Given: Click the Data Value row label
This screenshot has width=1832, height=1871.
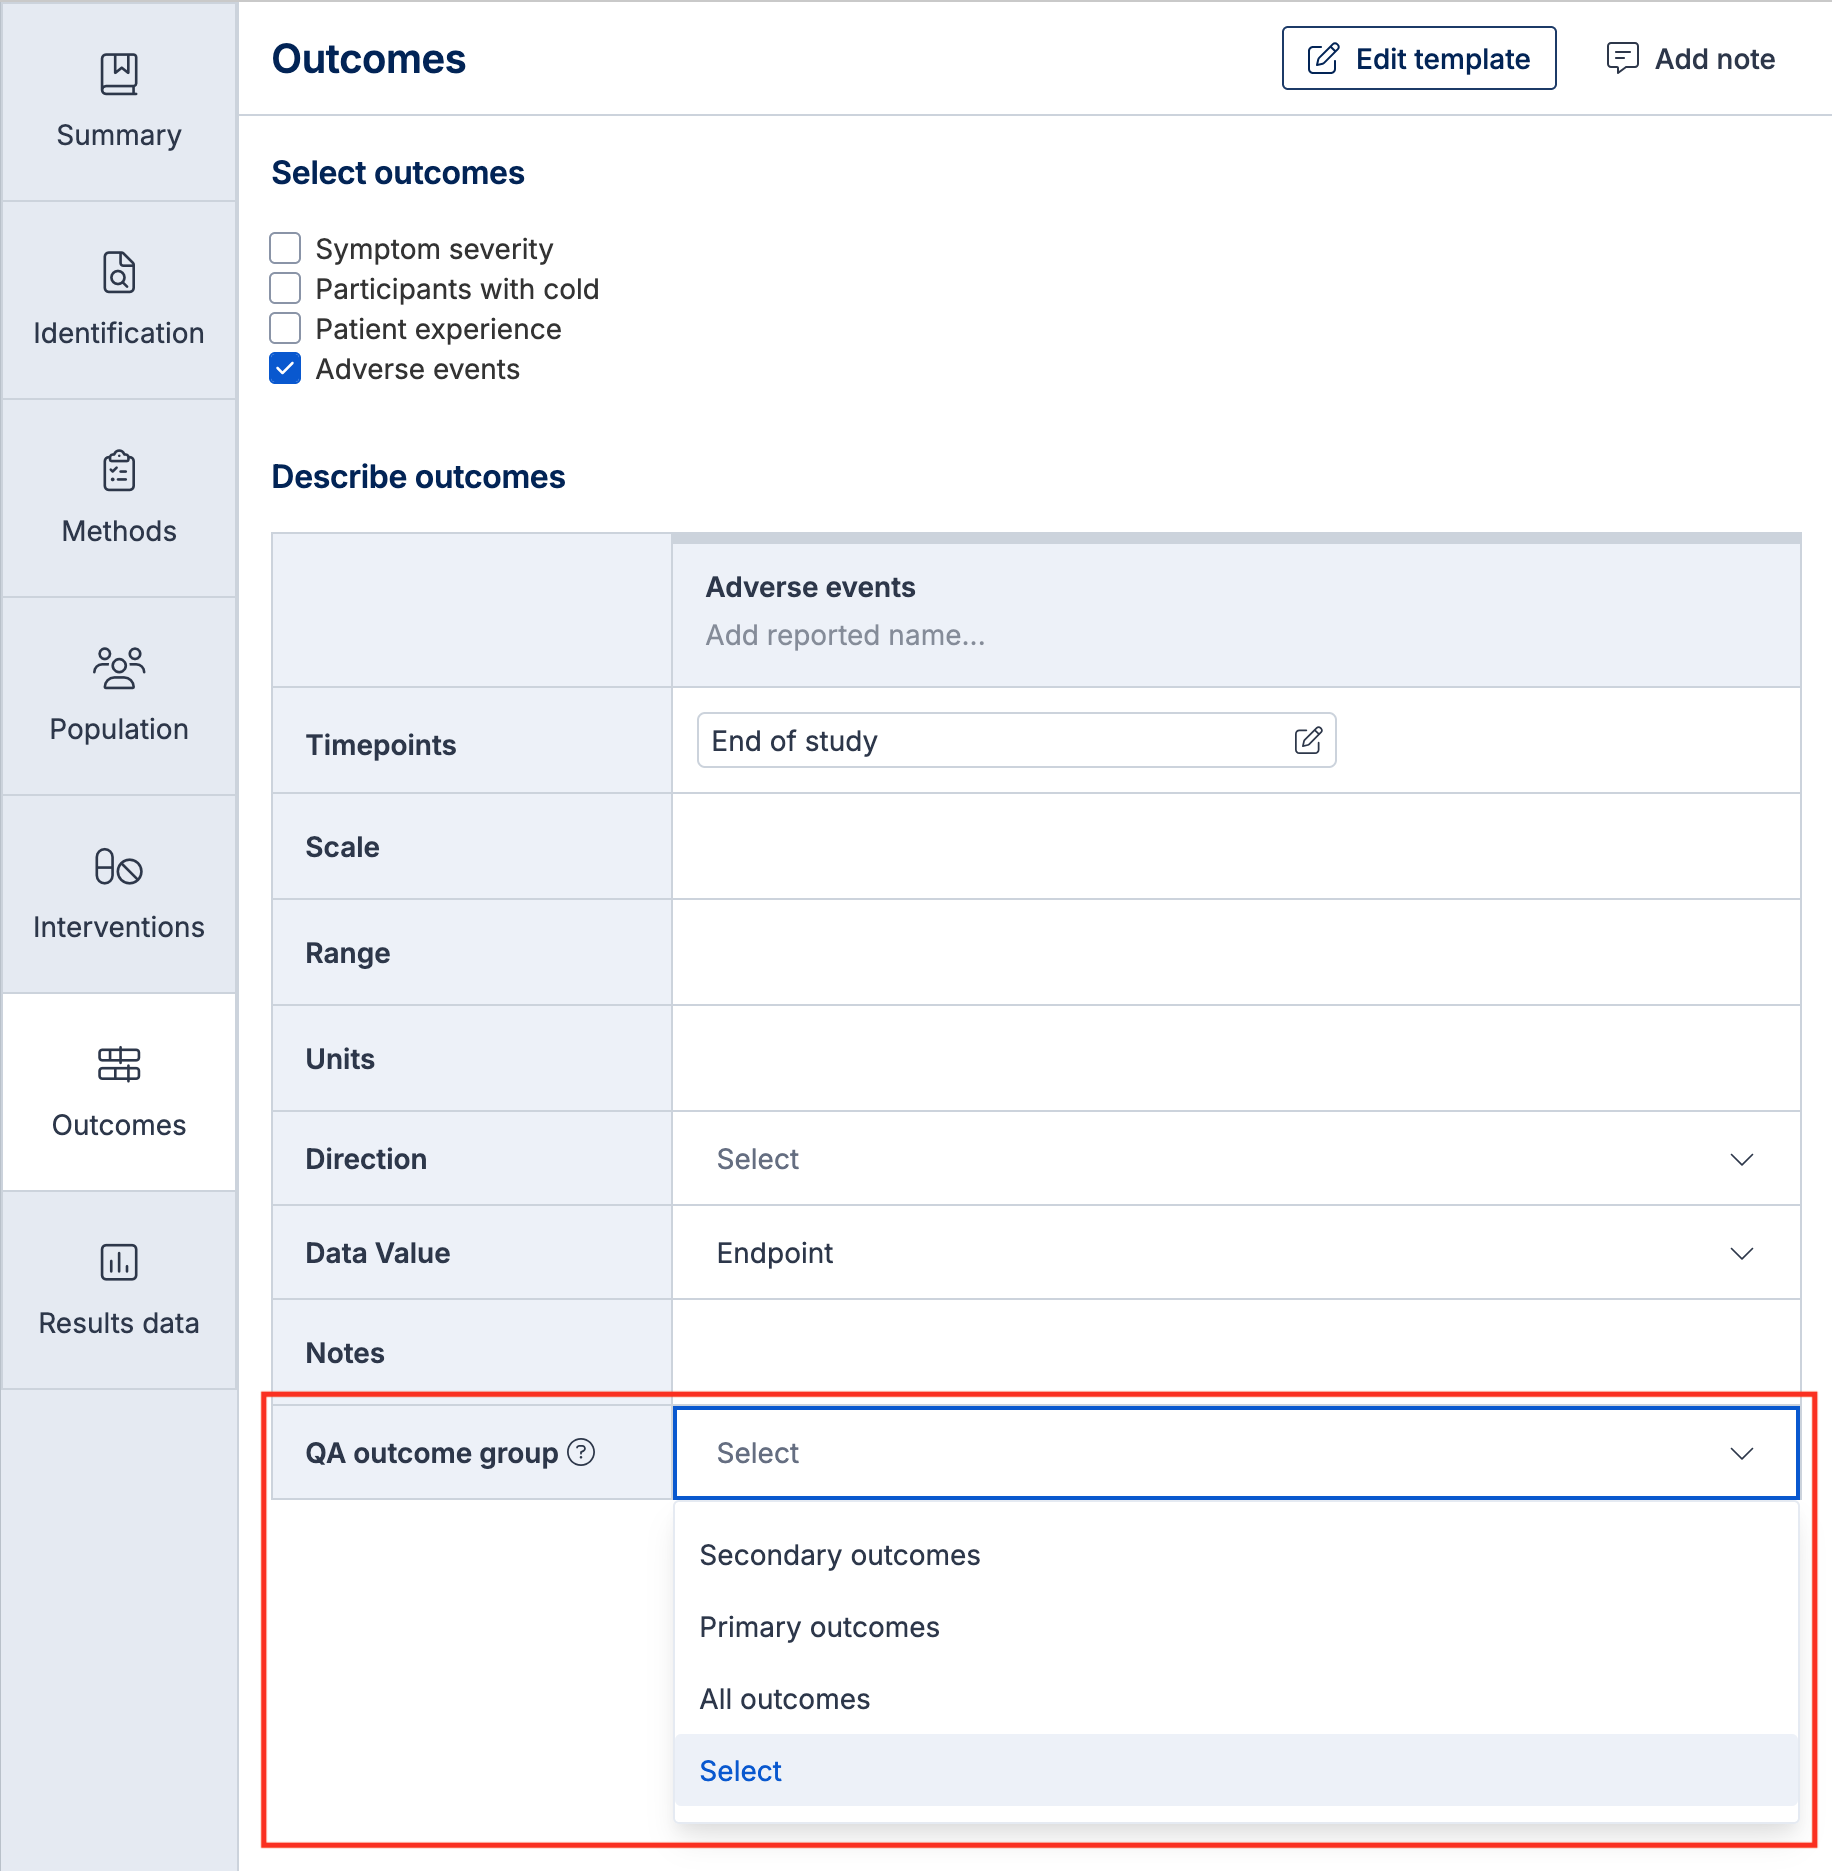Looking at the screenshot, I should (378, 1253).
